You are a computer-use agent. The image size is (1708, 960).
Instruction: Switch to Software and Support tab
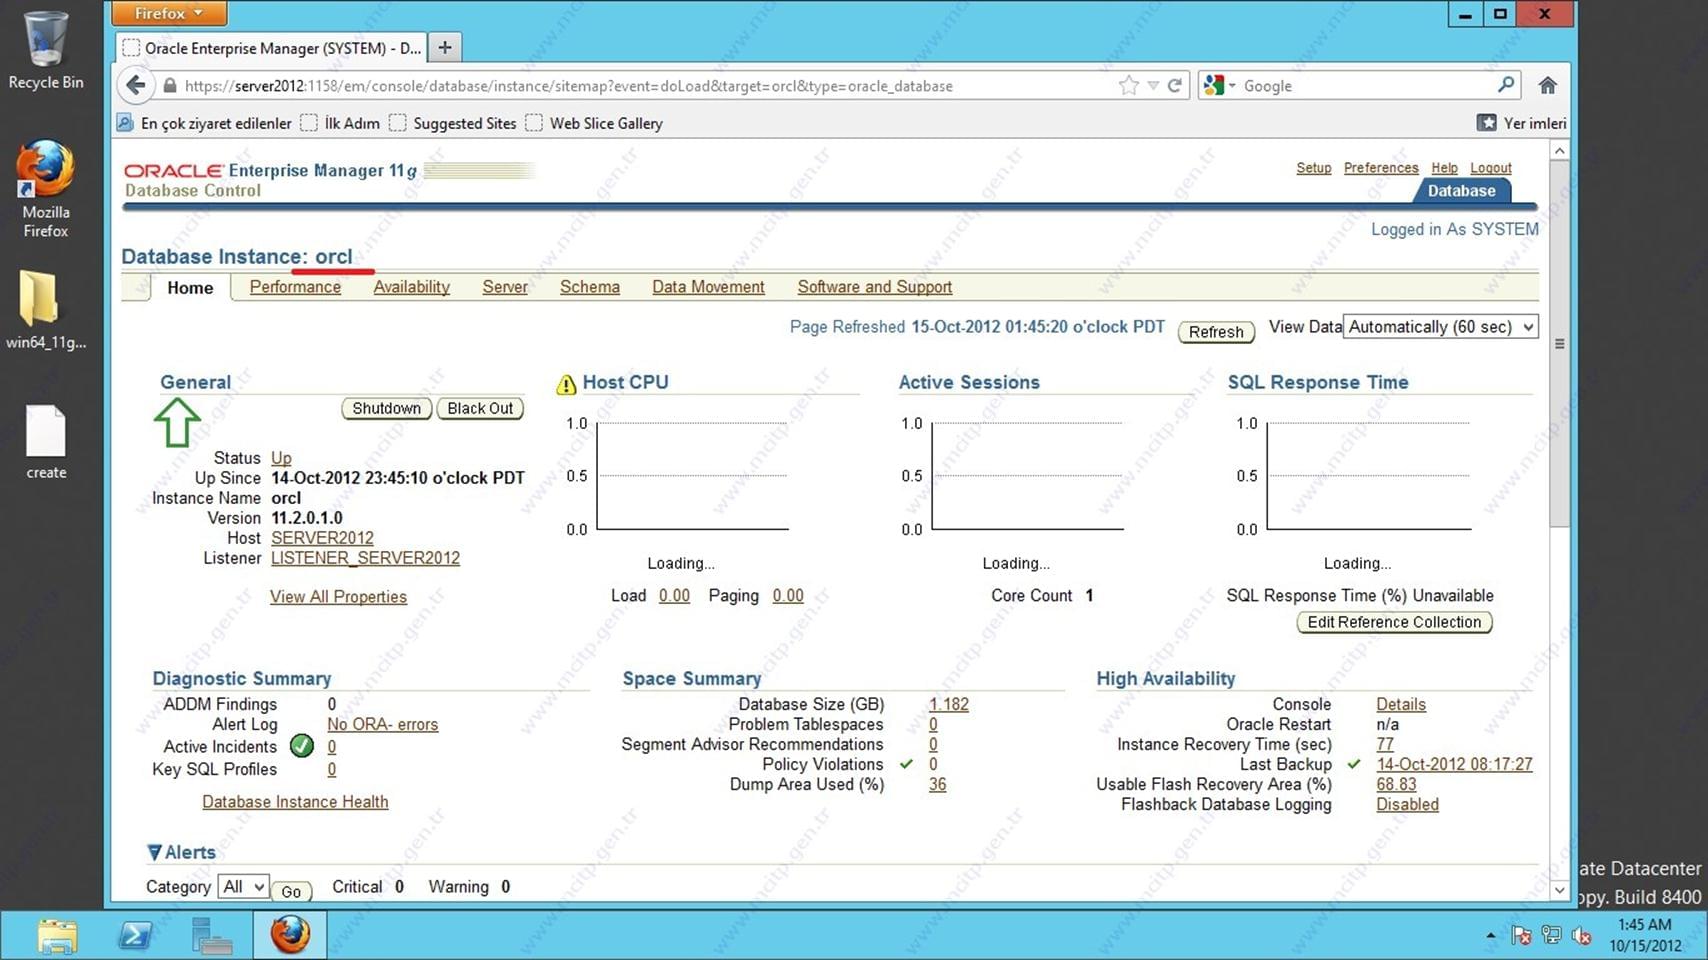[x=875, y=287]
